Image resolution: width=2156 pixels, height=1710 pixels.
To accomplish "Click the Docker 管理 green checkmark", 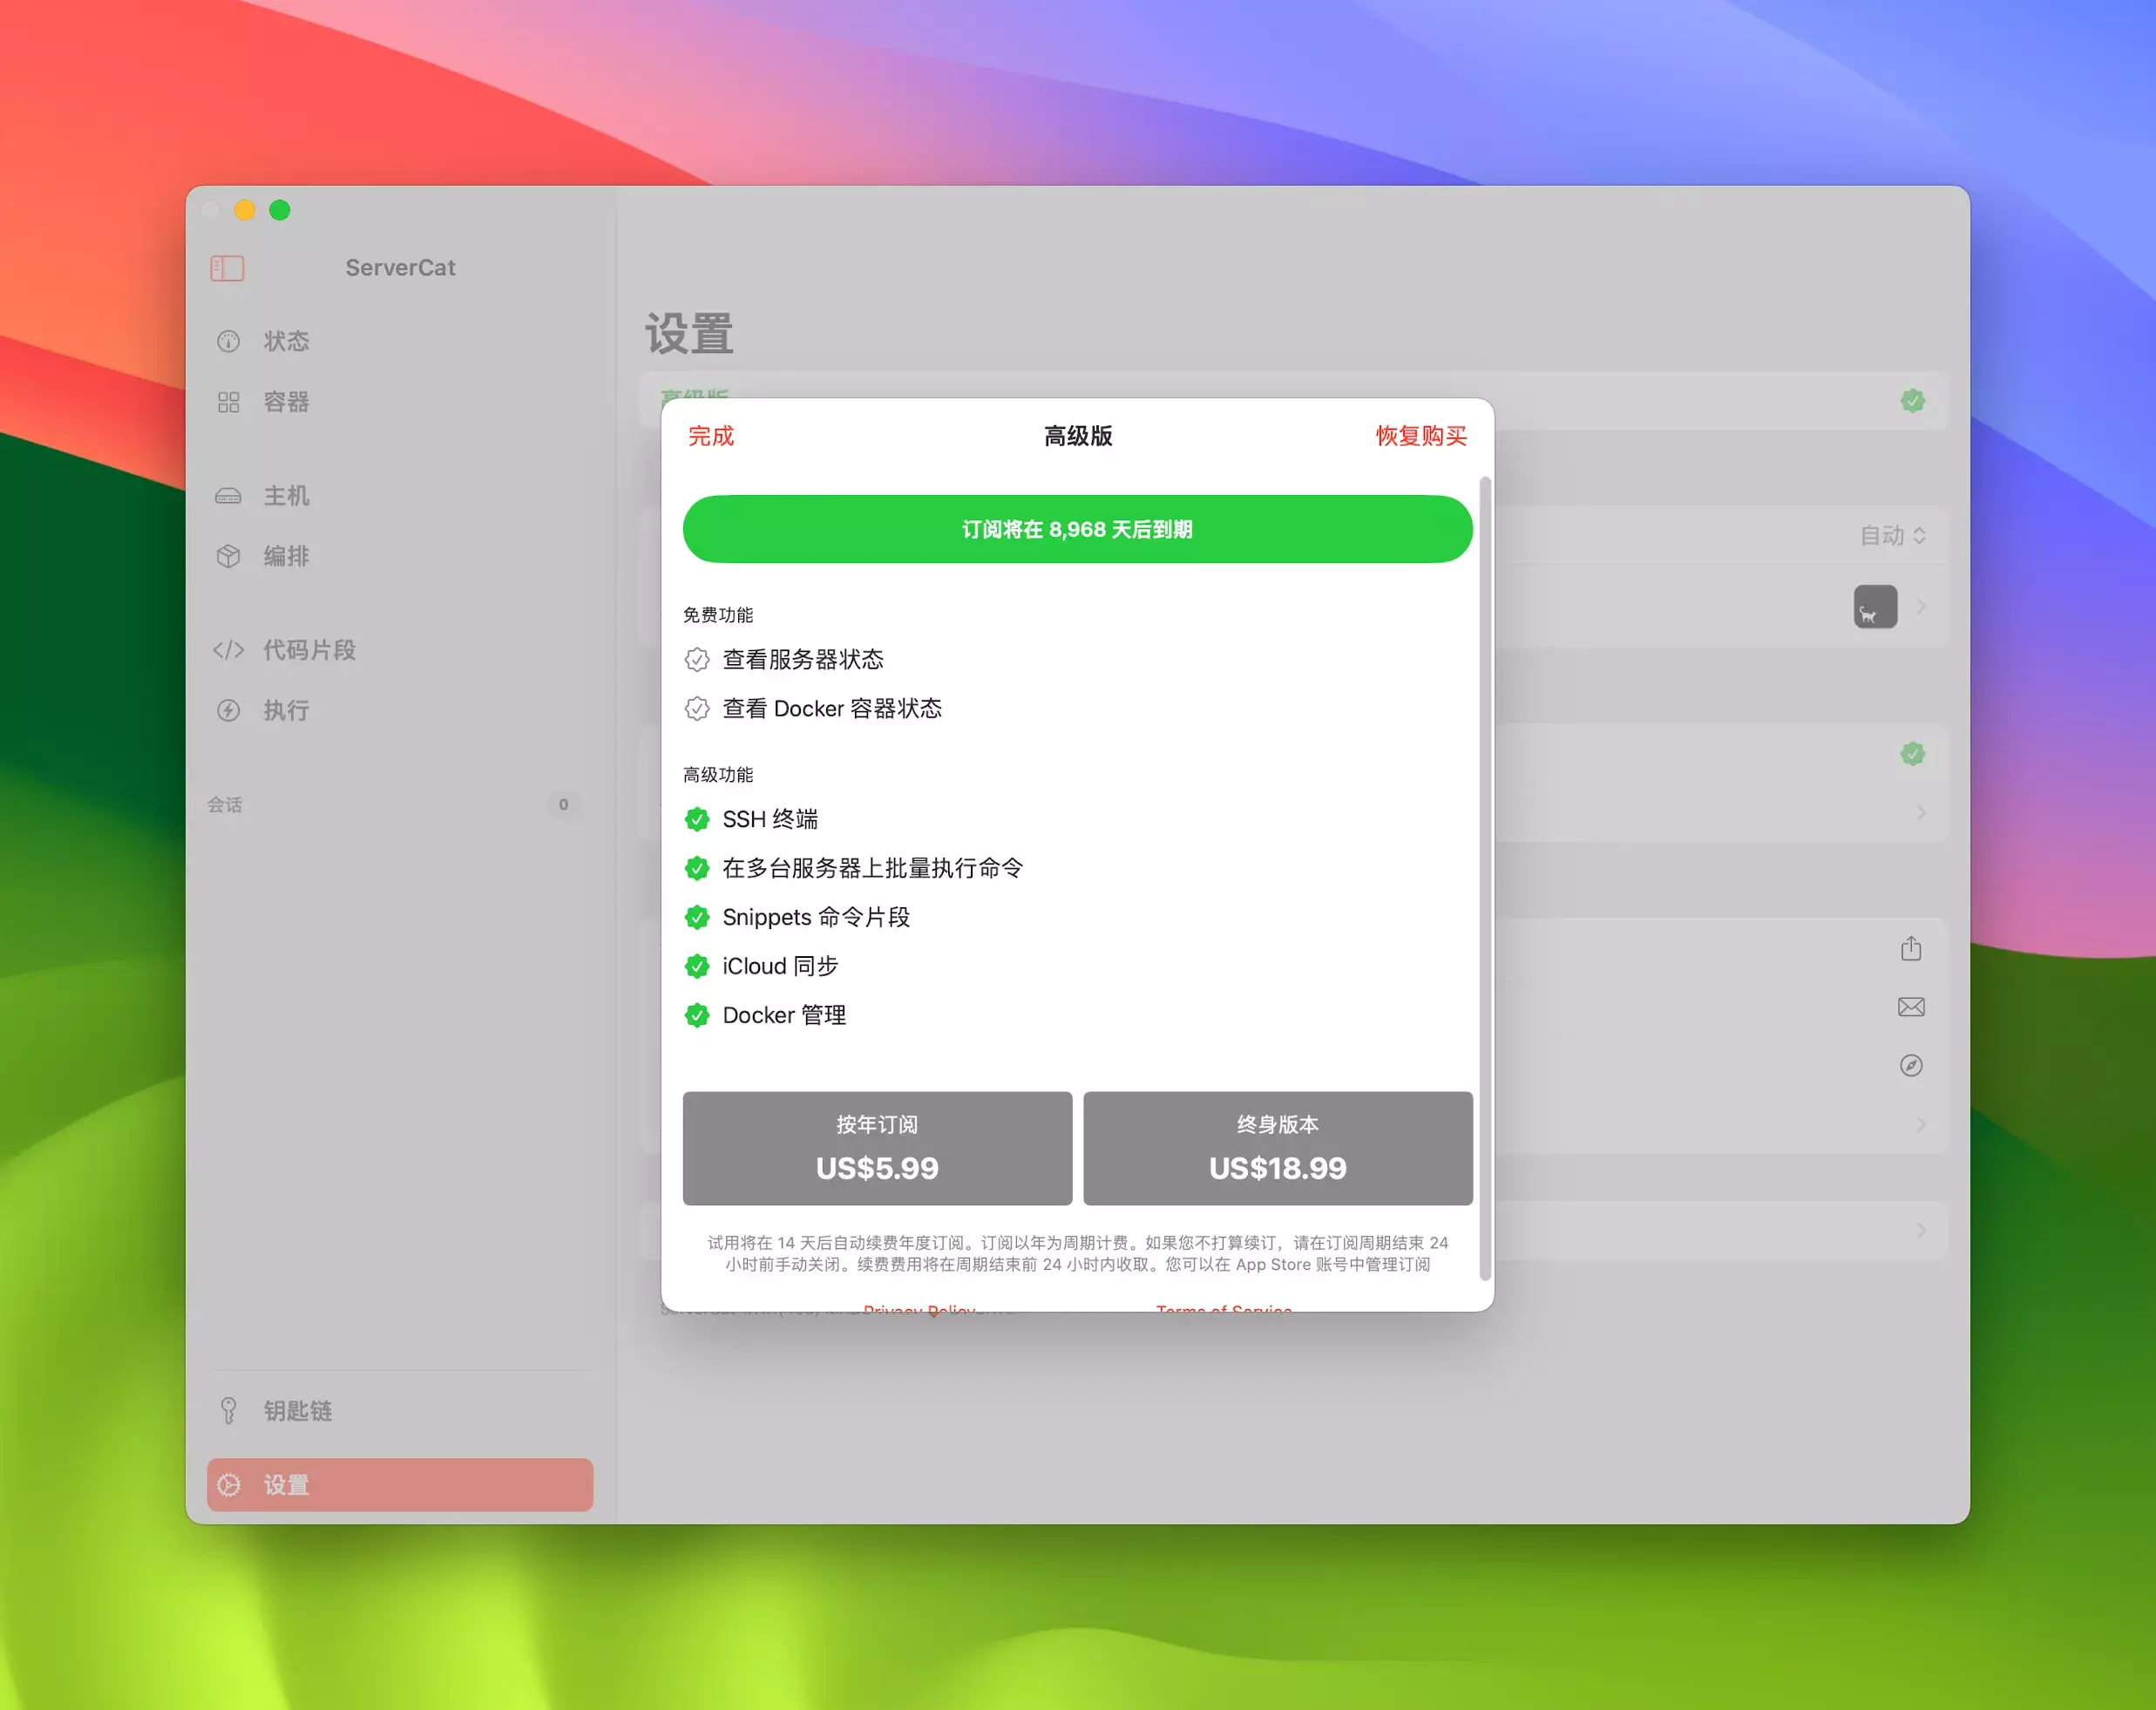I will tap(697, 1015).
